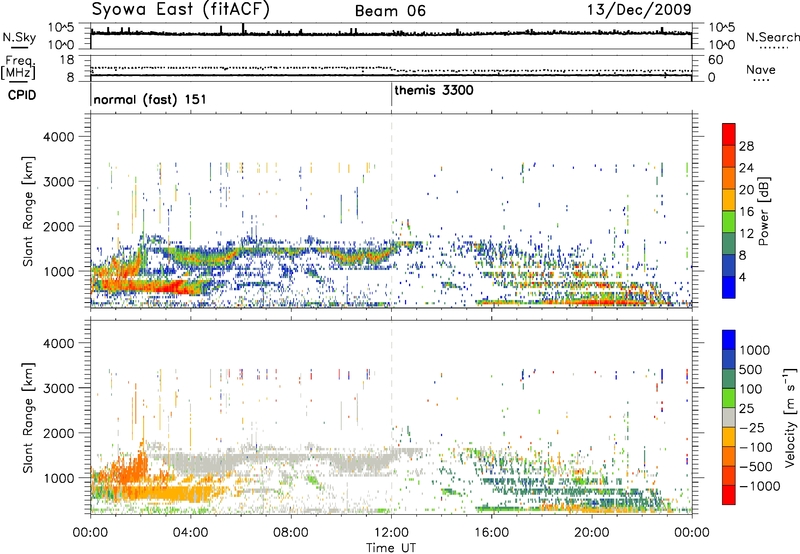Click the '18' frequency axis tick
Image resolution: width=800 pixels, height=554 pixels.
point(67,60)
